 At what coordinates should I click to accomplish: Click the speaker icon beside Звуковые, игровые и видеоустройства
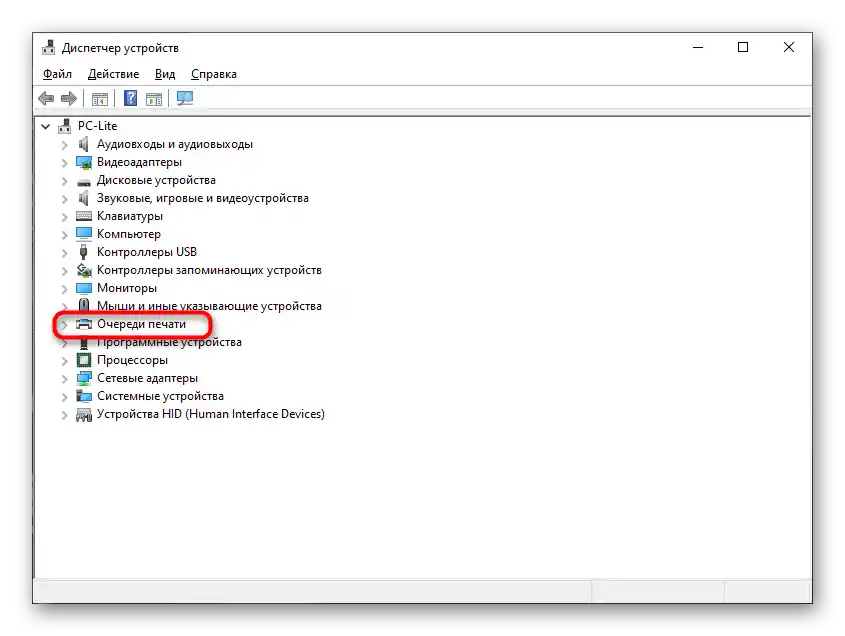tap(84, 198)
